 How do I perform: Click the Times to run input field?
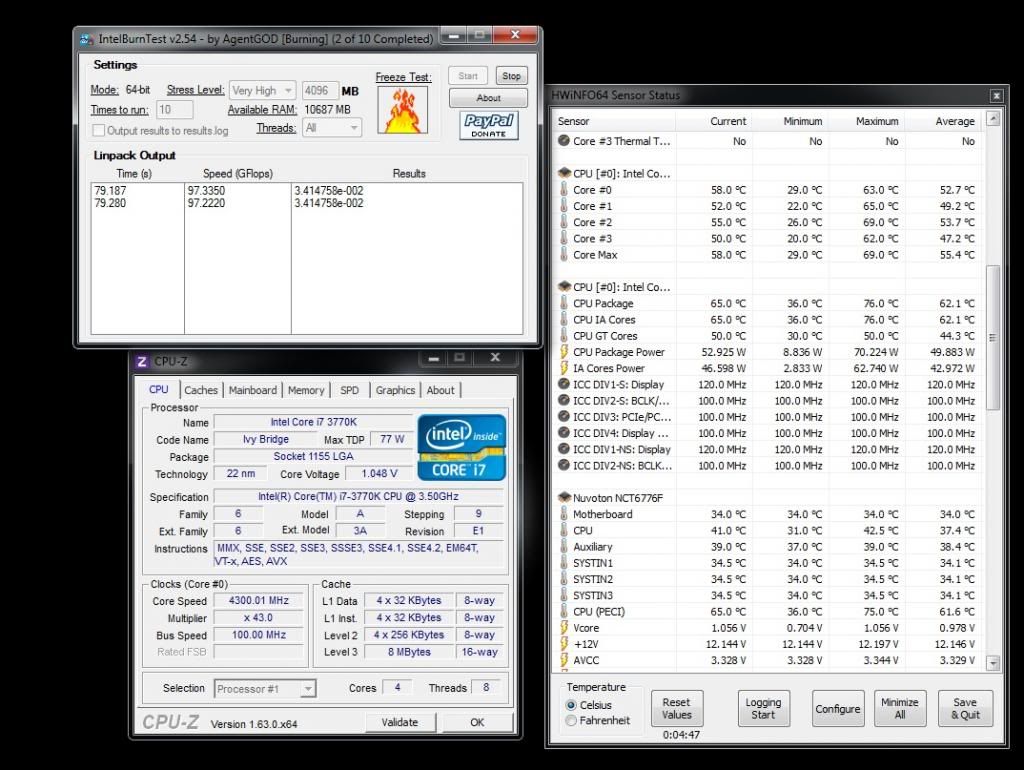click(x=174, y=110)
